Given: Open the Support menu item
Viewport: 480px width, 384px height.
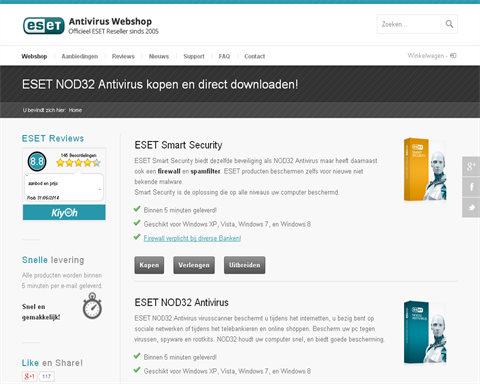Looking at the screenshot, I should coord(194,56).
